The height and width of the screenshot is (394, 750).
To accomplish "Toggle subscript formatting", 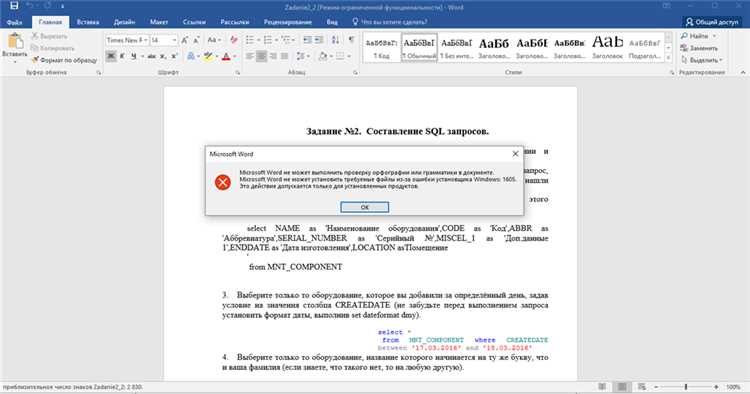I will tap(163, 56).
